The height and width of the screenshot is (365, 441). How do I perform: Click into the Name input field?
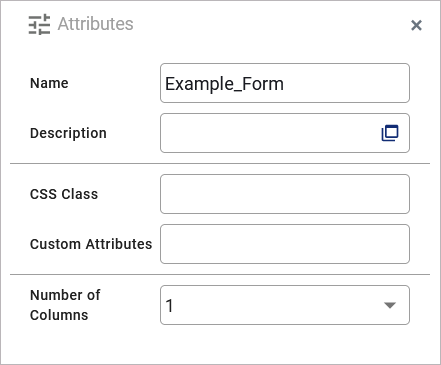[x=285, y=83]
